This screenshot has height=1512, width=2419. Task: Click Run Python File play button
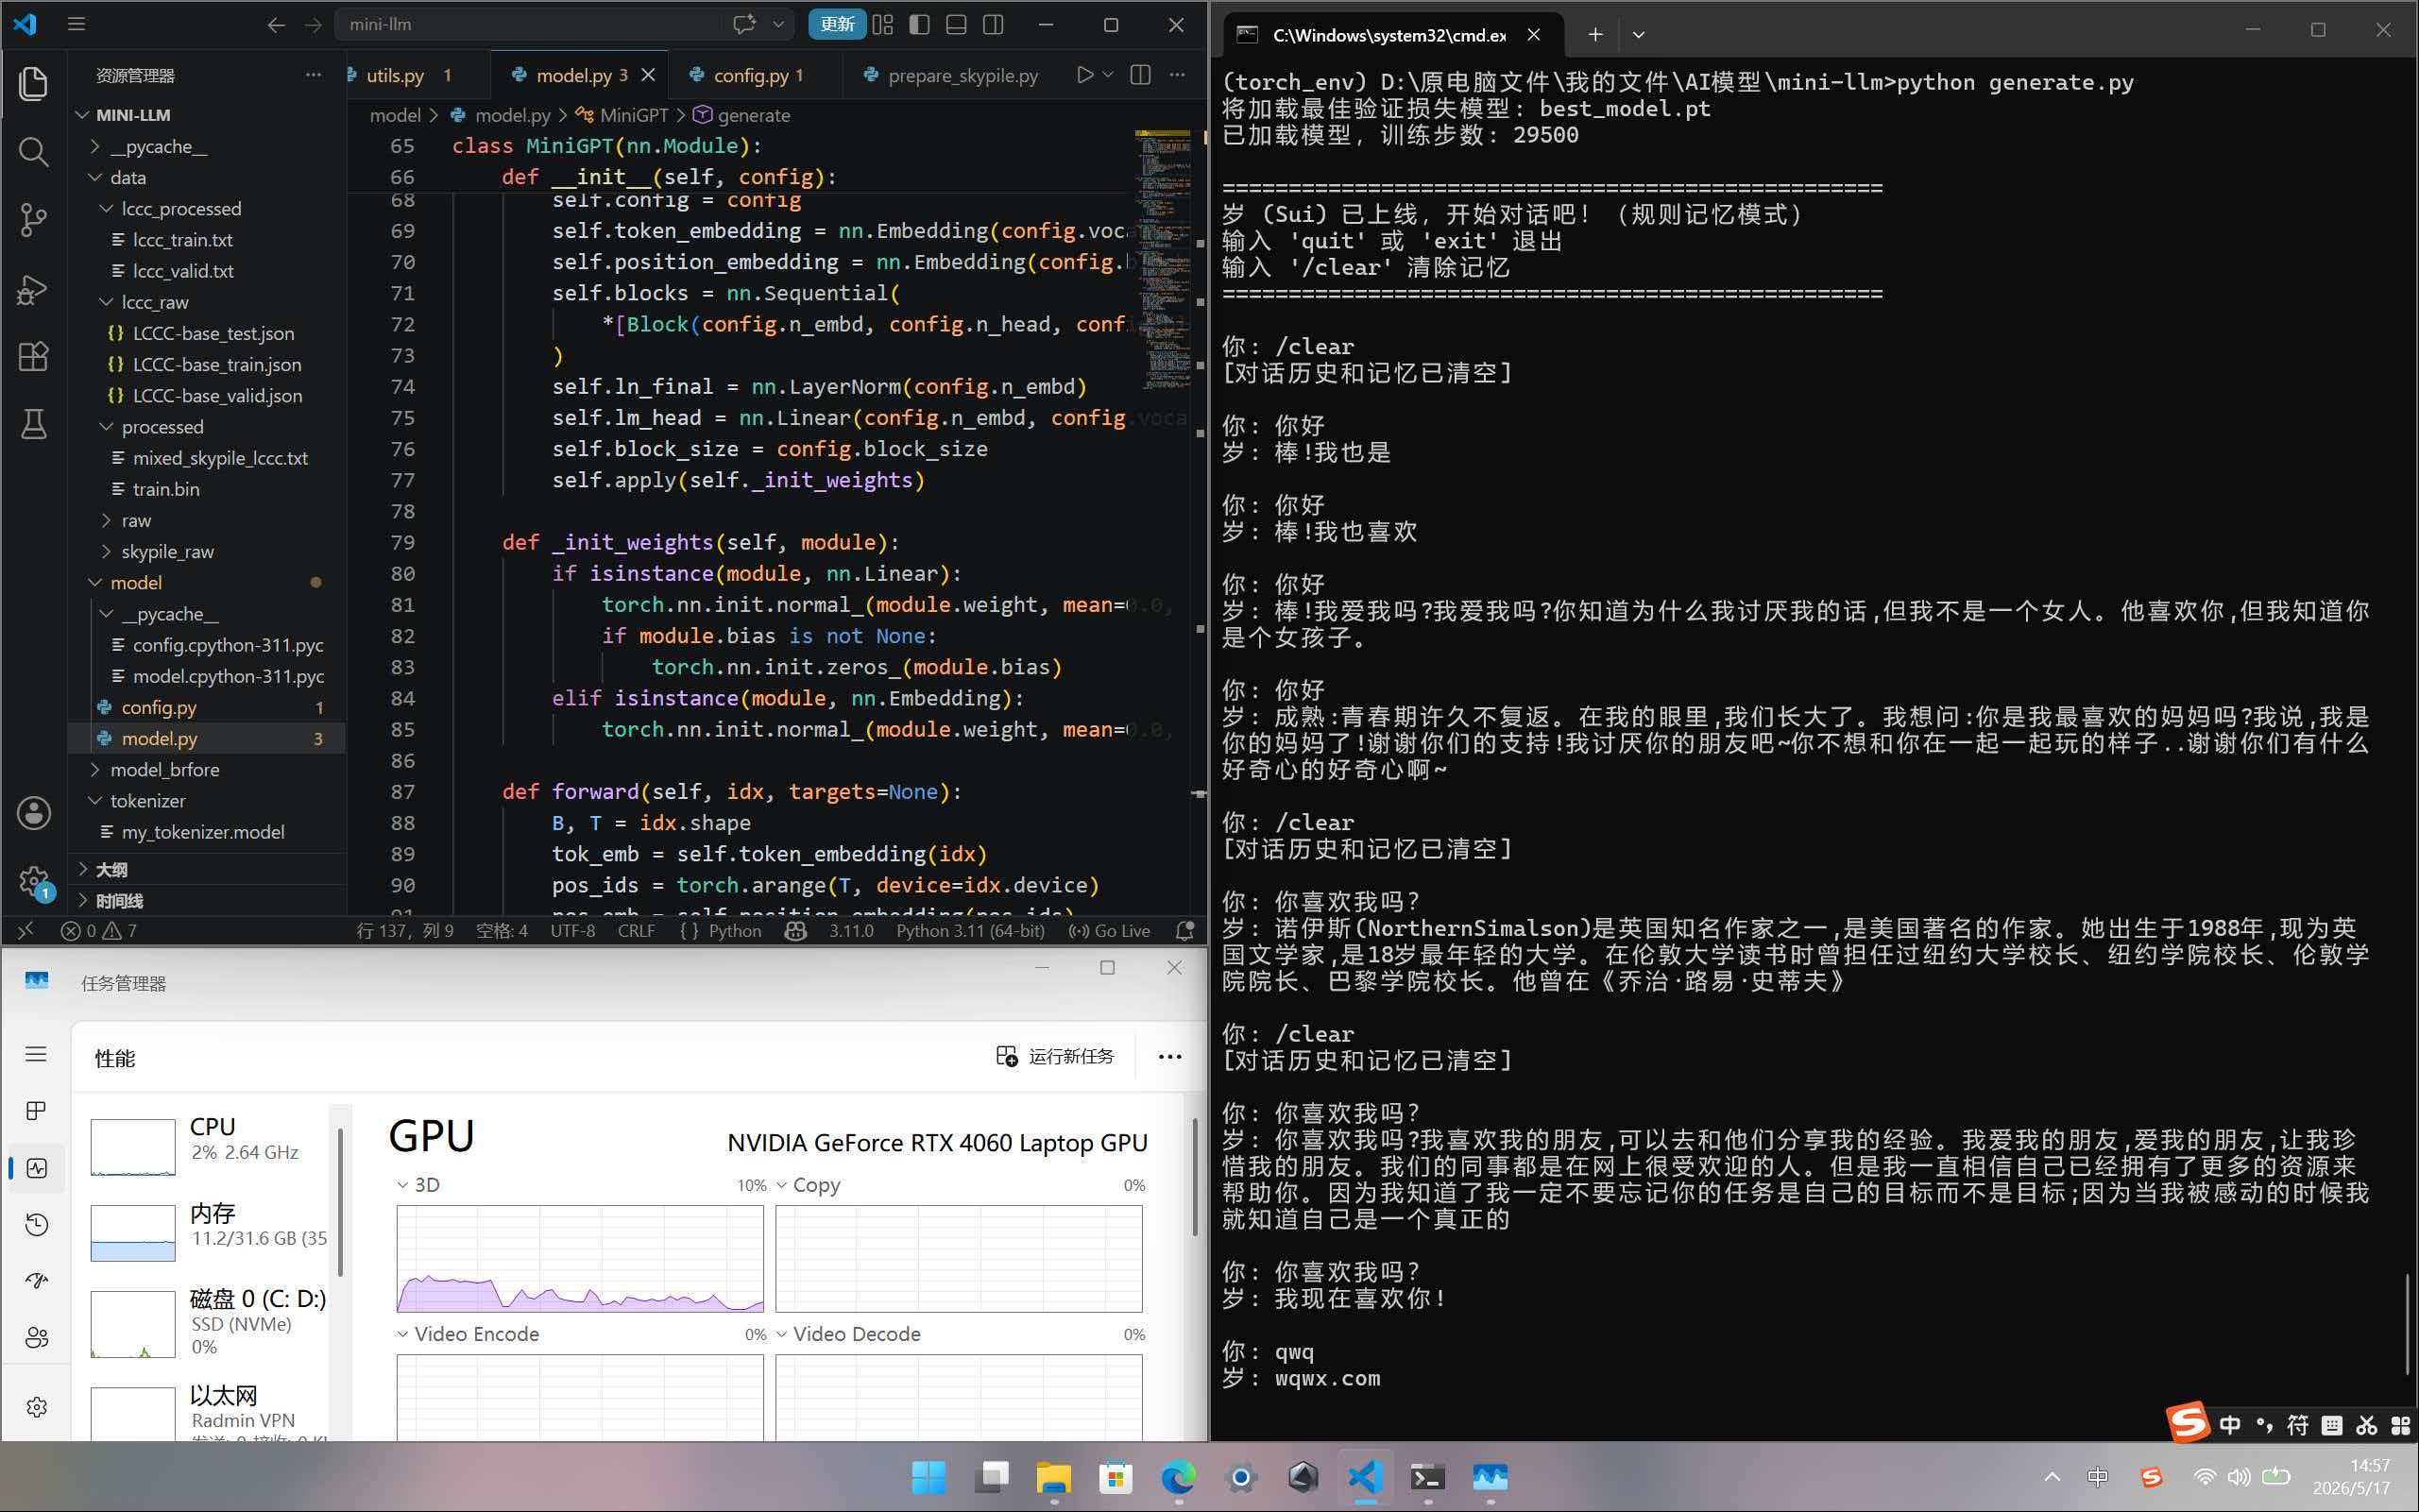click(x=1084, y=75)
